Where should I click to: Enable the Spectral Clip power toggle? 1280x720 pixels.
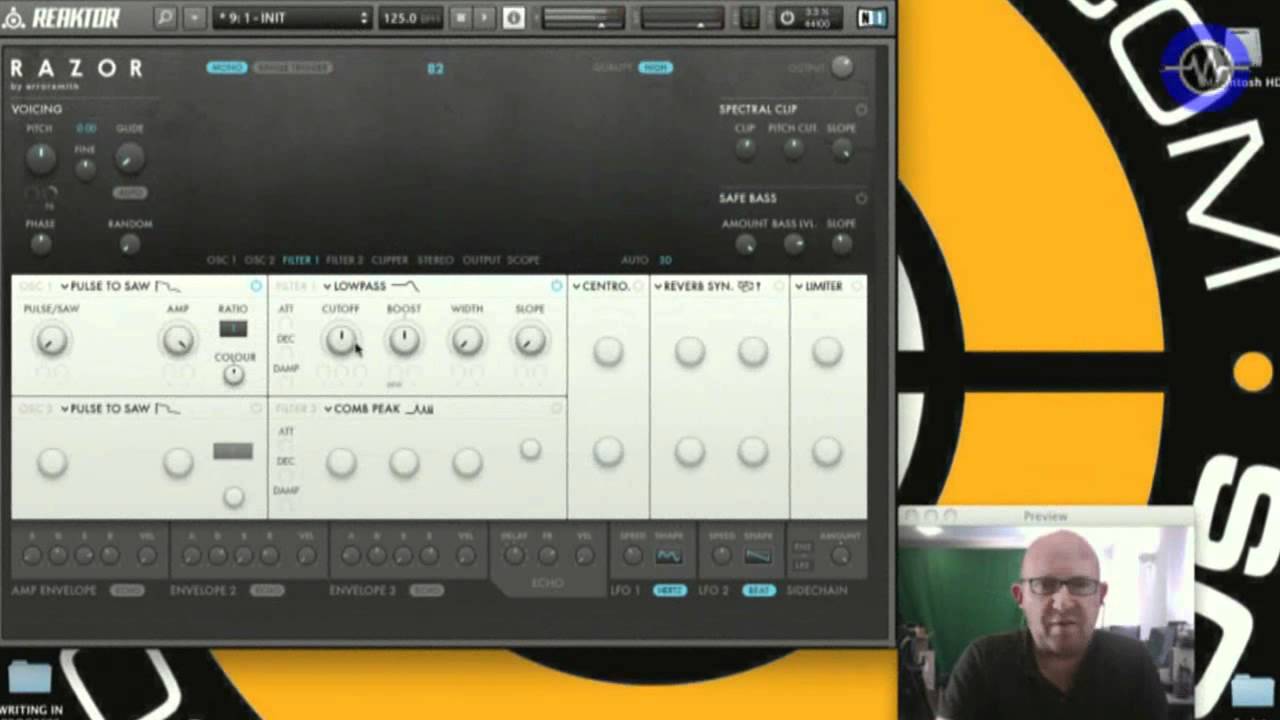pyautogui.click(x=861, y=109)
